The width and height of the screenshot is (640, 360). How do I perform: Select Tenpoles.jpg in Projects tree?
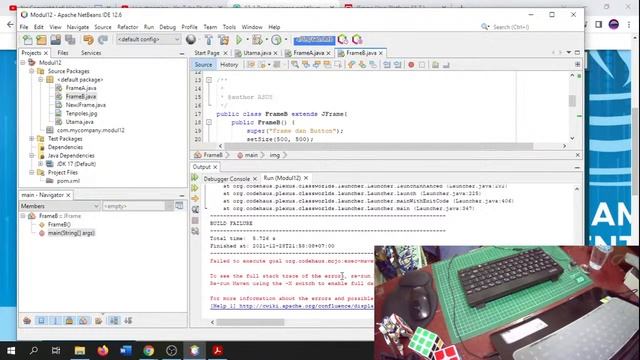coord(81,113)
